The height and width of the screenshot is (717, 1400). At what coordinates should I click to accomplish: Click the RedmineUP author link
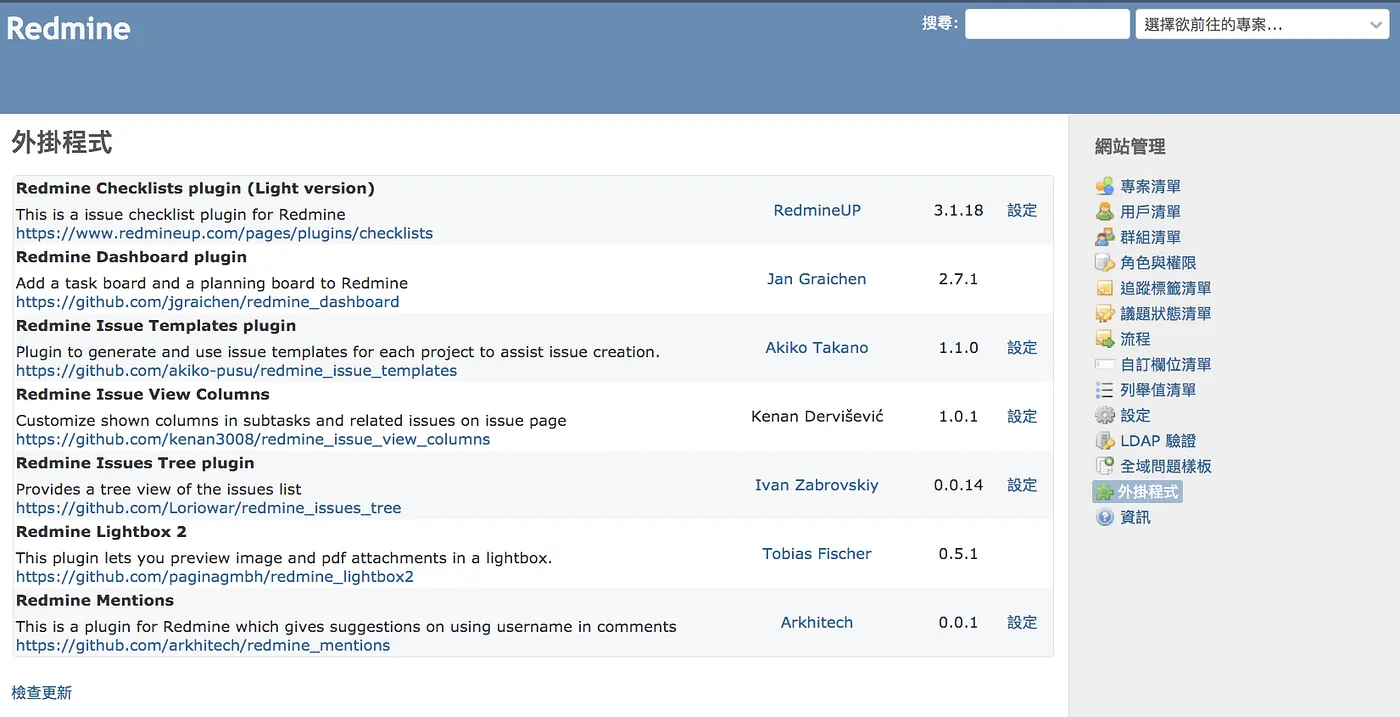click(817, 210)
